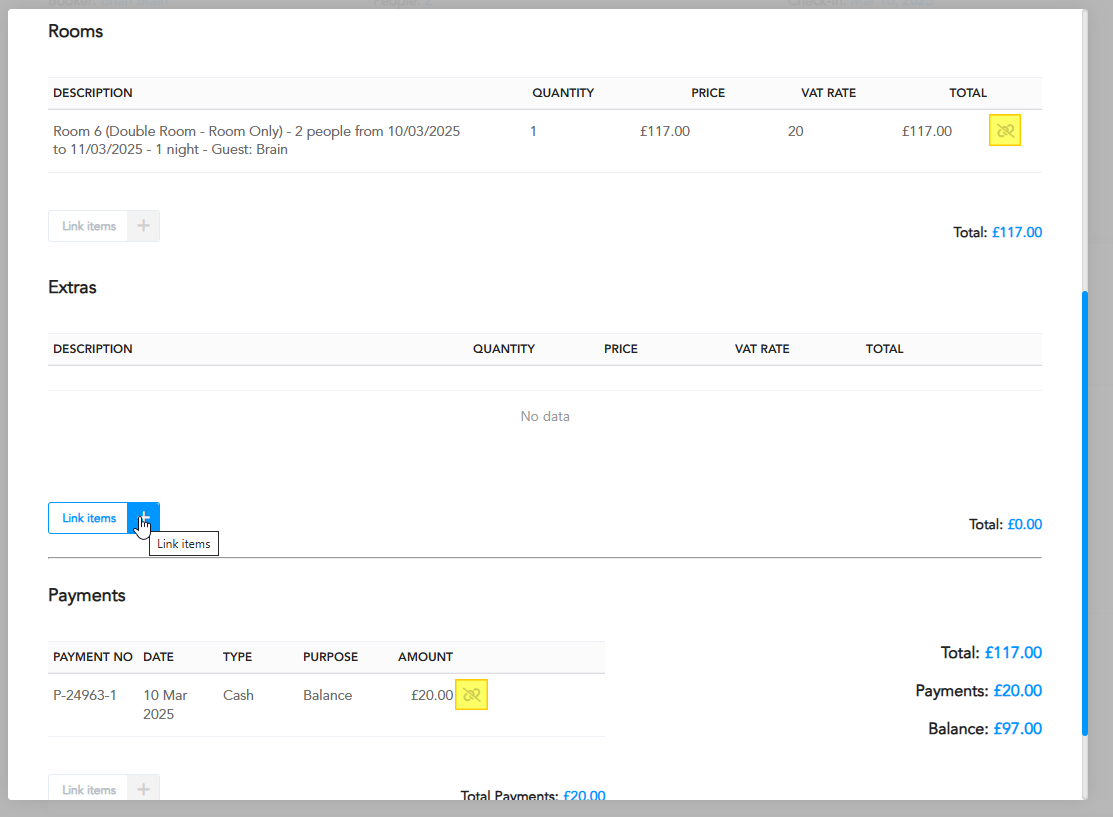The image size is (1113, 817).
Task: Click Link items button in Extras
Action: tap(89, 518)
